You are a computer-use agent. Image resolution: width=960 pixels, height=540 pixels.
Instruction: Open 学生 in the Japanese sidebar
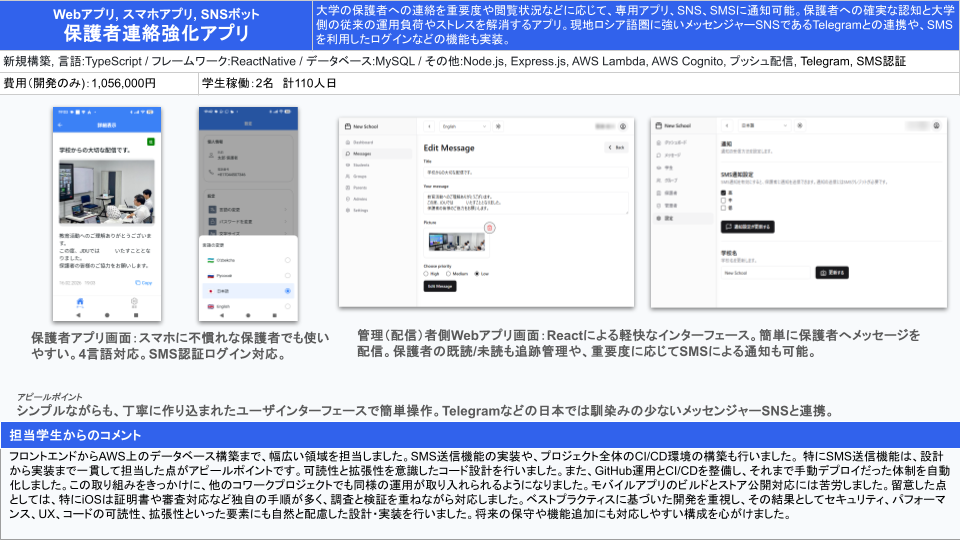pos(666,168)
